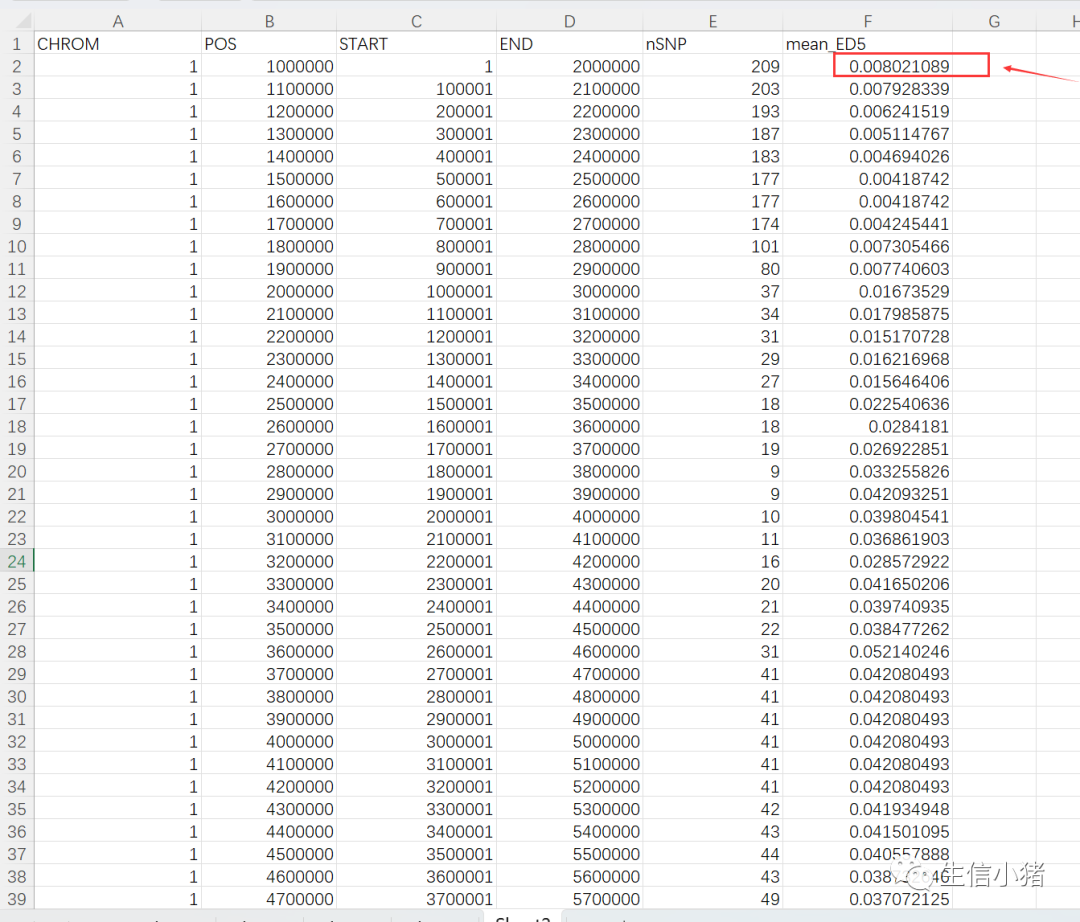This screenshot has width=1080, height=922.
Task: Select END cell with value 3000000
Action: click(570, 292)
